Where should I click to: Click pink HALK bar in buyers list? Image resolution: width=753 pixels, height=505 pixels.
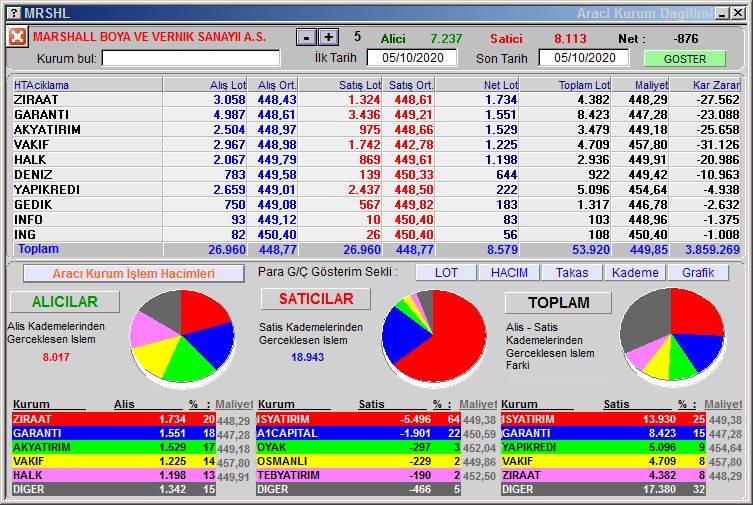[114, 475]
